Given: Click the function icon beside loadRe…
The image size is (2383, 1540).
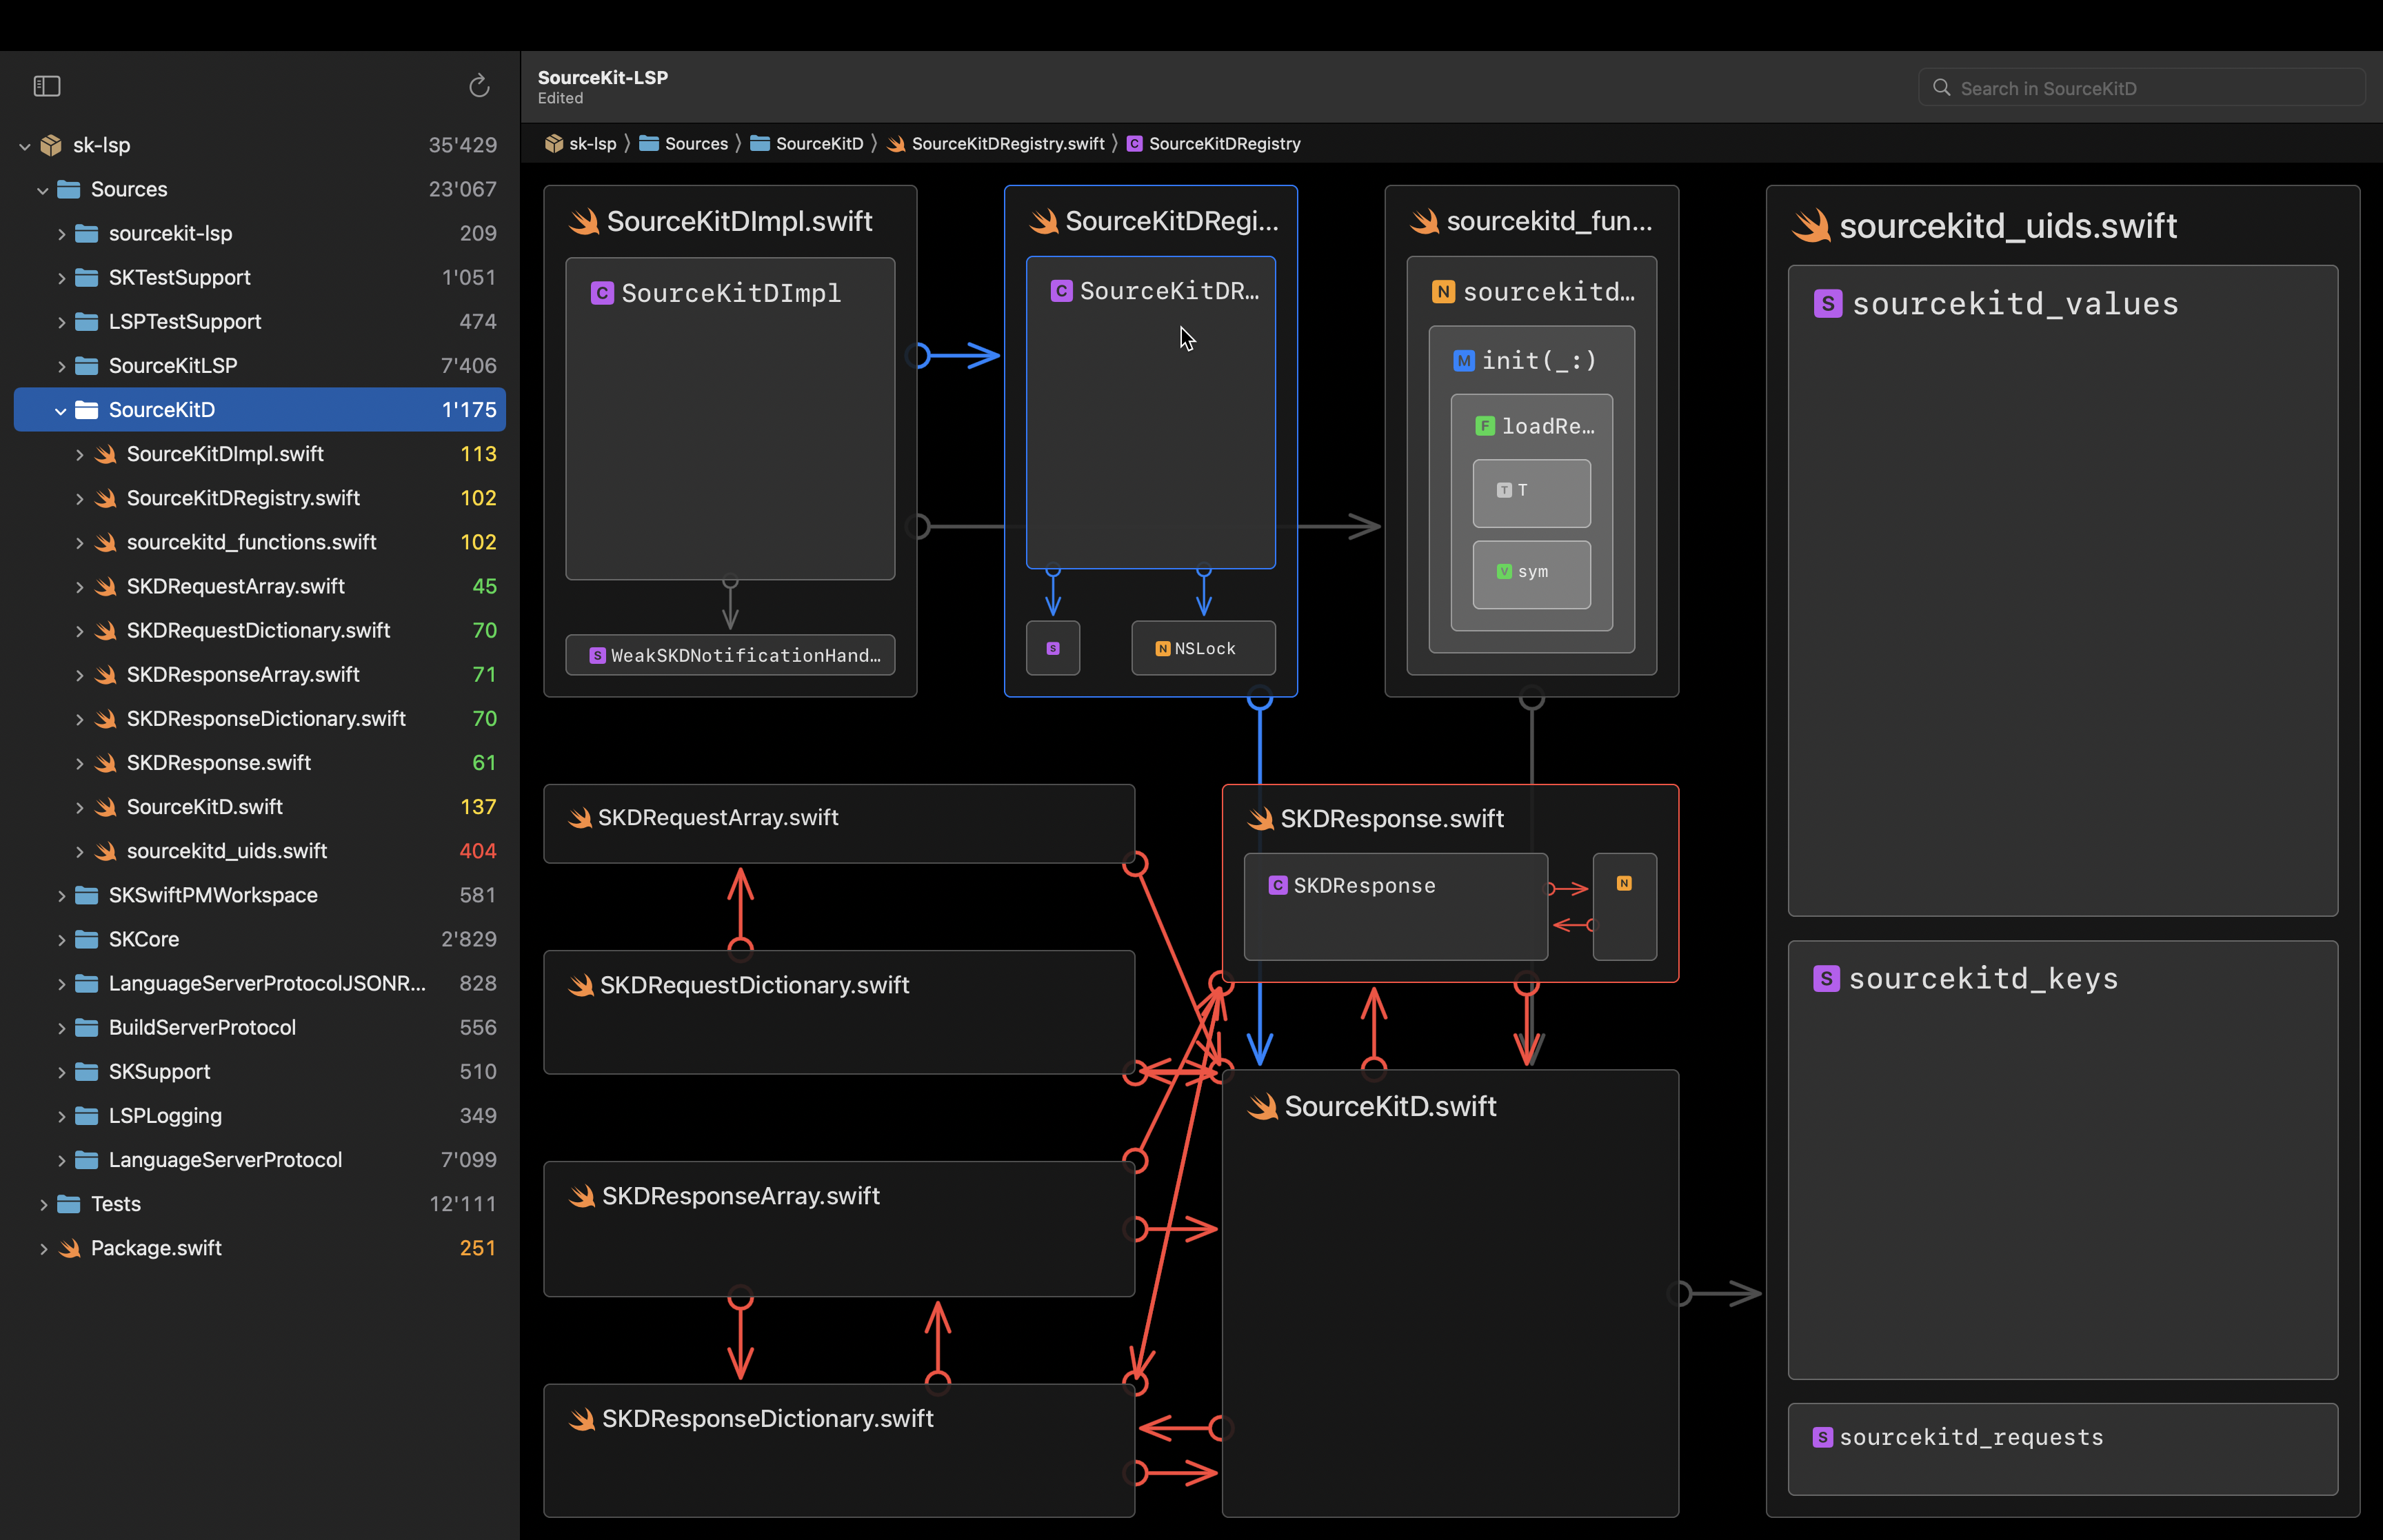Looking at the screenshot, I should tap(1485, 426).
